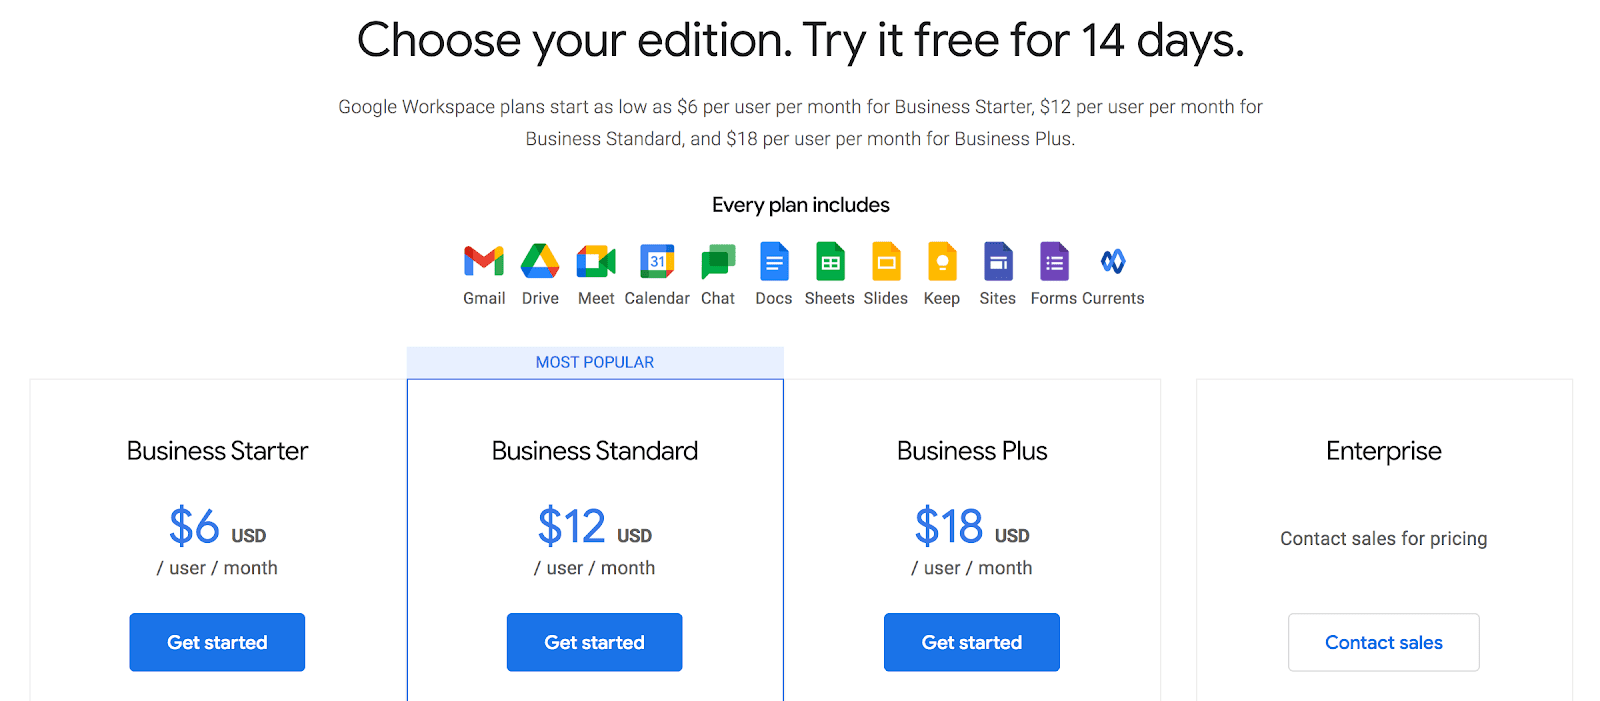Click the green Chat icon
This screenshot has width=1600, height=701.
point(718,262)
